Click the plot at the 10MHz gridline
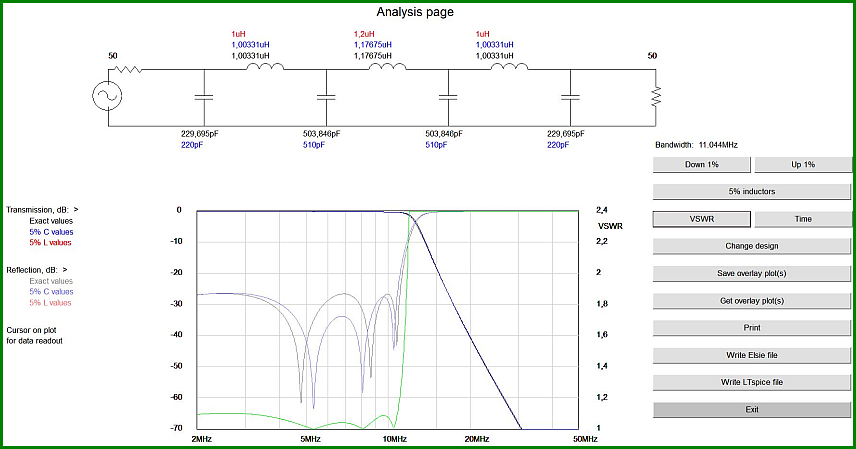The image size is (856, 449). [x=394, y=320]
